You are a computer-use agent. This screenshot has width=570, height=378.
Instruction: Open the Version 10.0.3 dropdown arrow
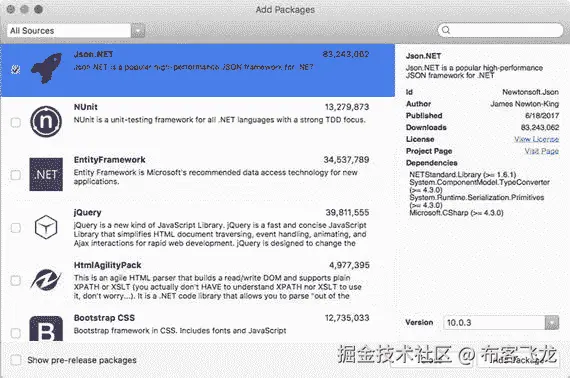click(x=552, y=323)
